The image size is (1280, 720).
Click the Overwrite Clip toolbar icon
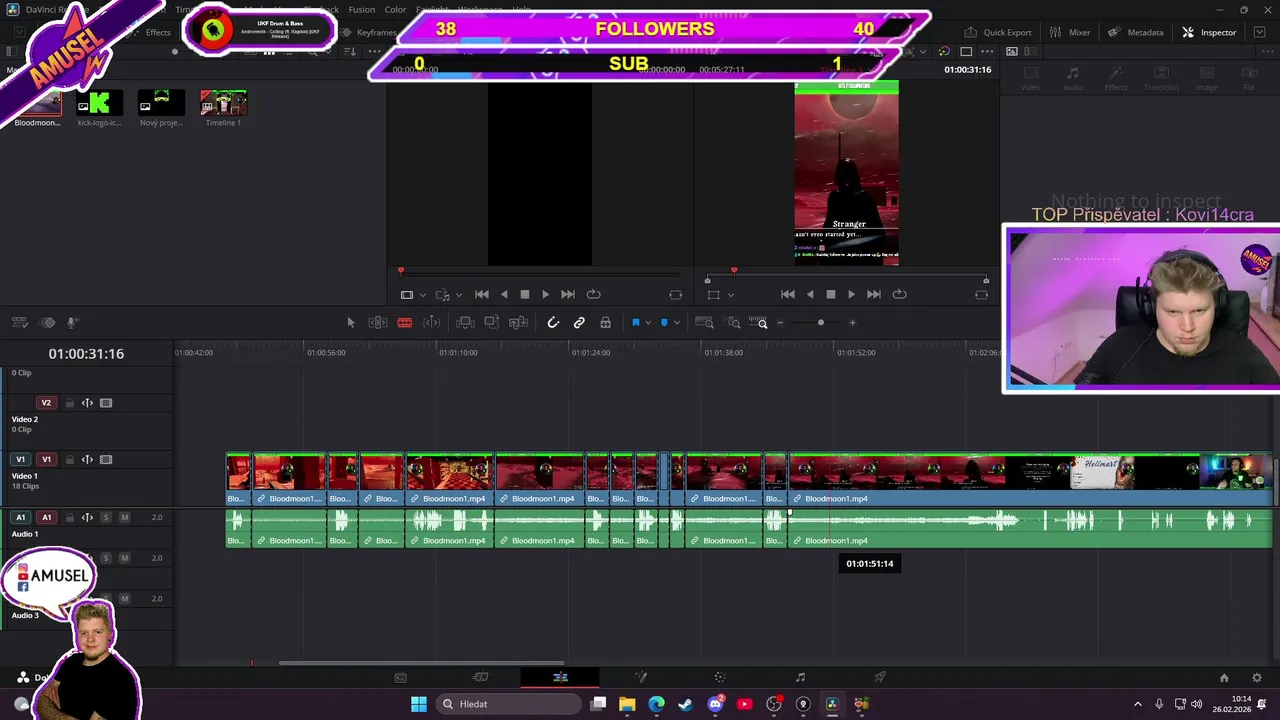[491, 322]
